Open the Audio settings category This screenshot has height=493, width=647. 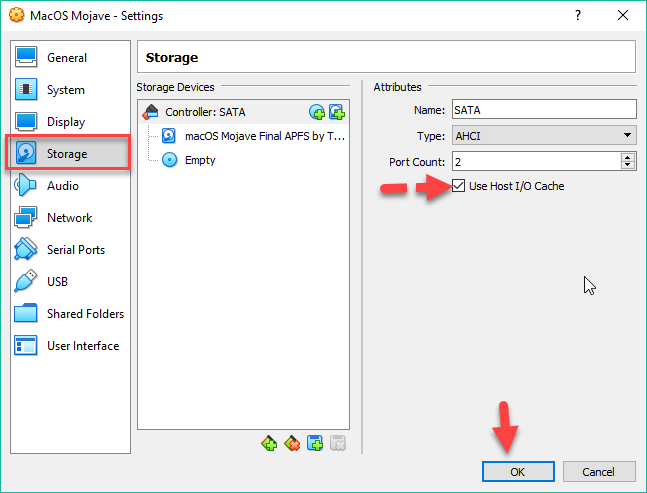62,186
